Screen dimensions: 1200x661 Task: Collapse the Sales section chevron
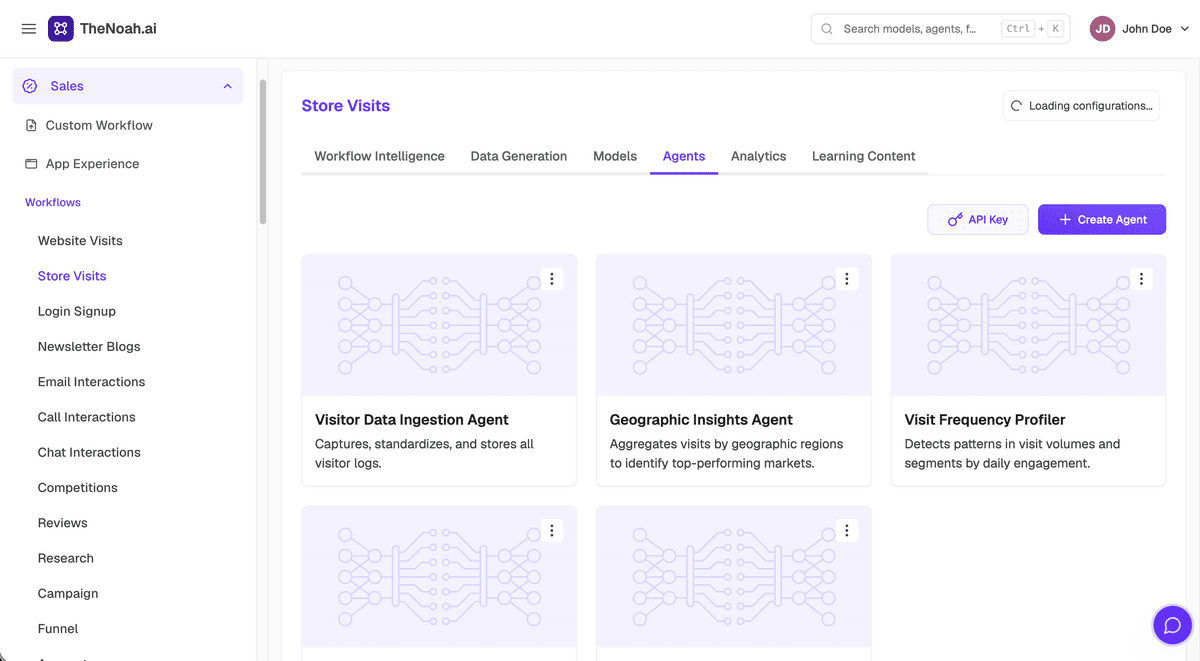[228, 86]
